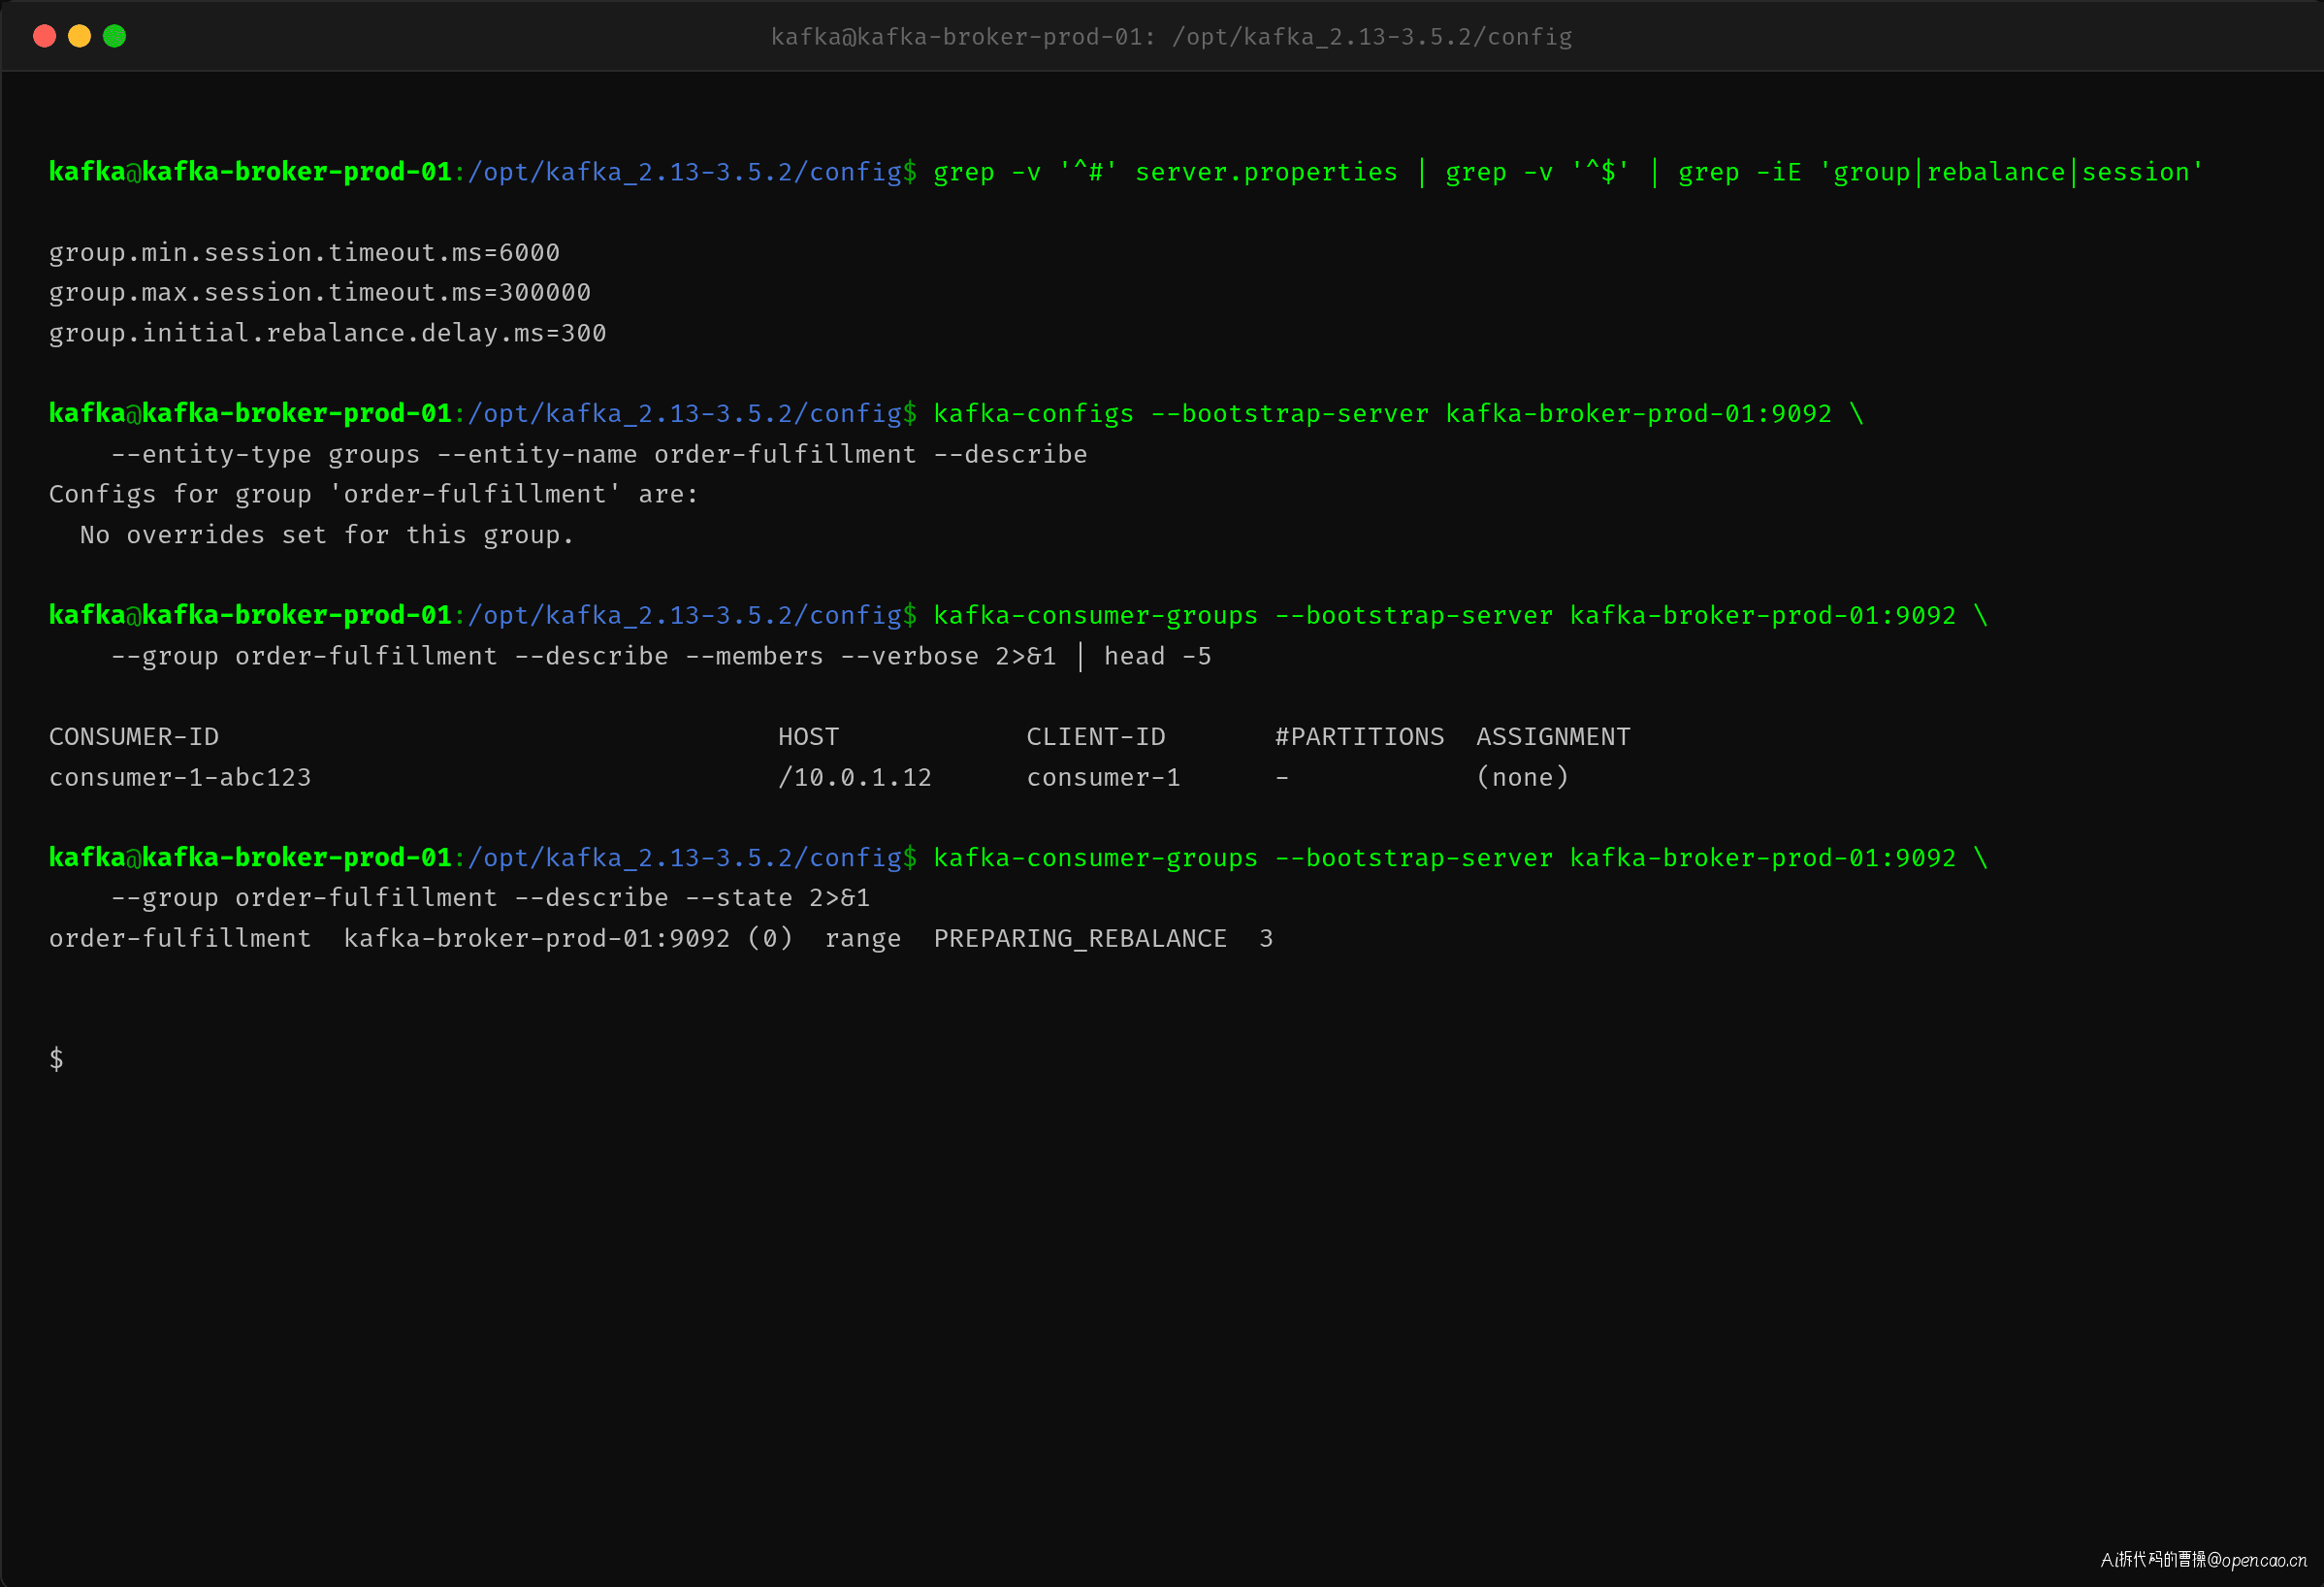Click the --describe --state 2>&1 line
This screenshot has width=2324, height=1587.
coord(490,898)
